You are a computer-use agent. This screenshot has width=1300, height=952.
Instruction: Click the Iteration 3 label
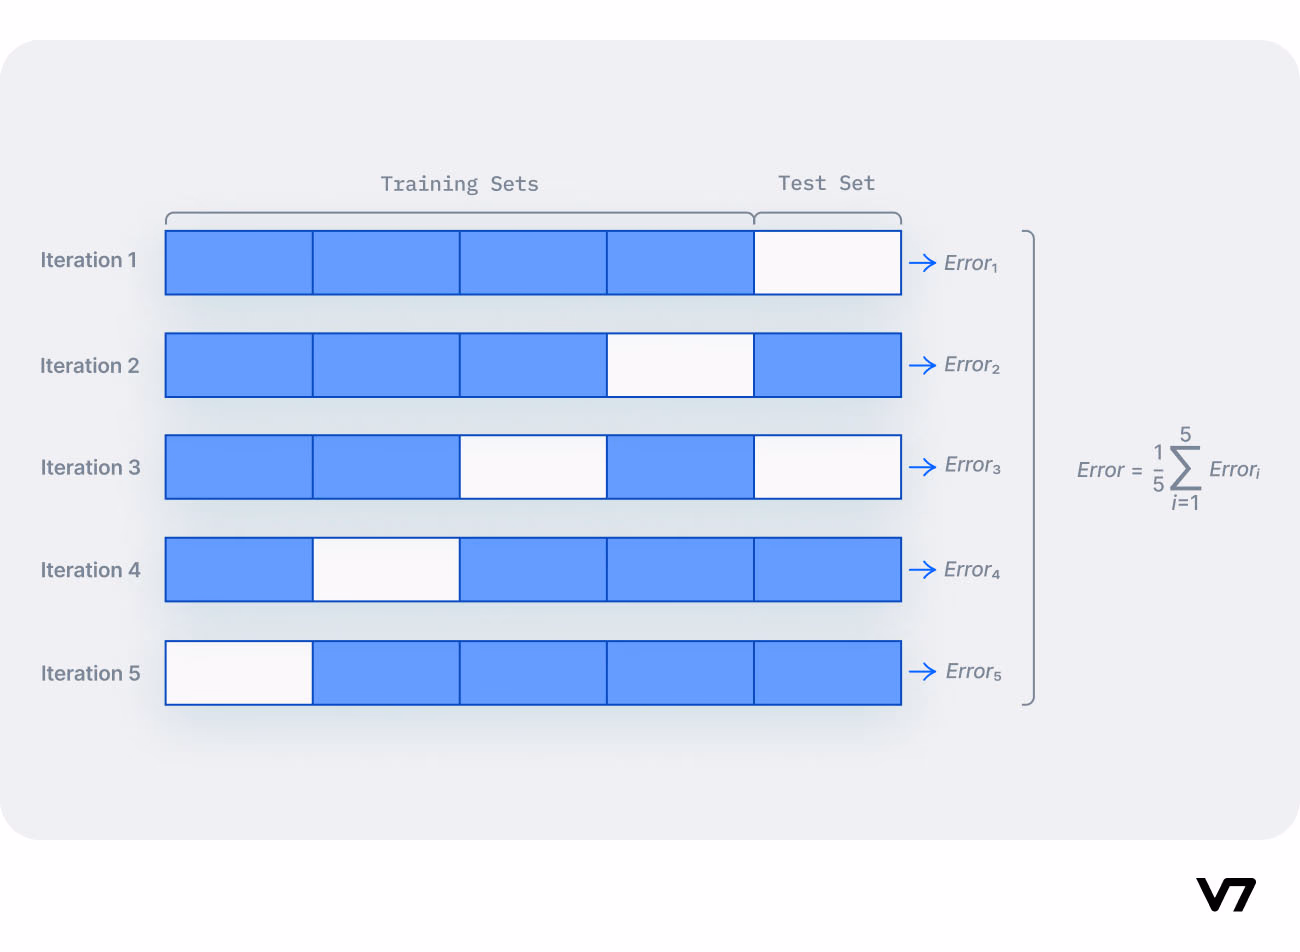90,467
